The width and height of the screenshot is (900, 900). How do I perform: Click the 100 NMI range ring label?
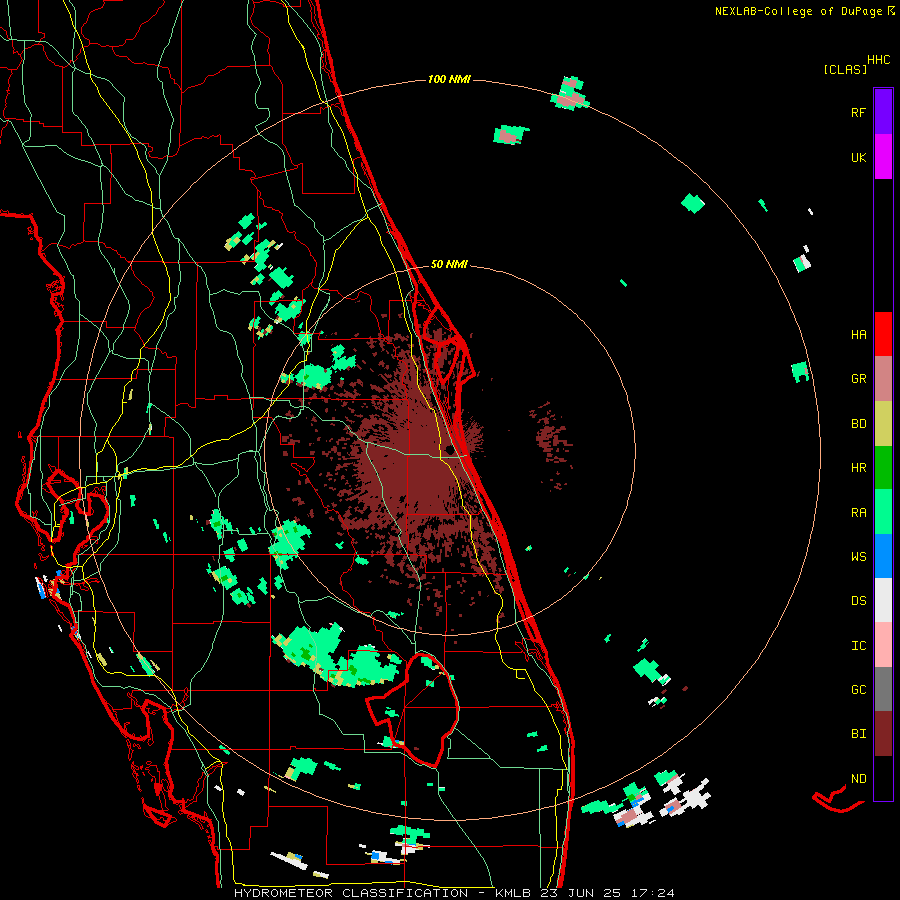449,79
